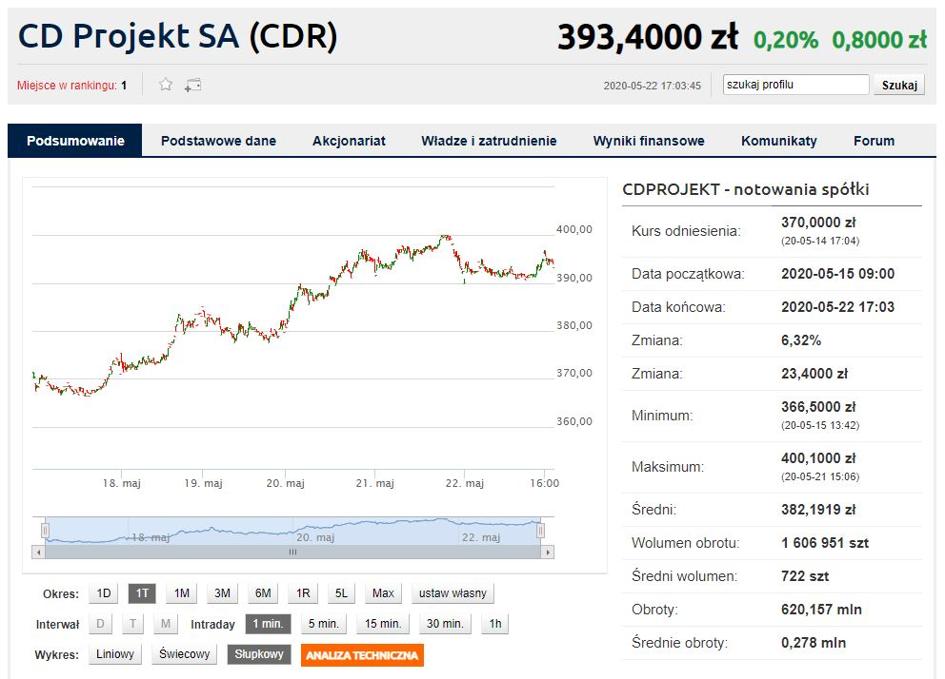Switch chart type to Świecowy

[x=184, y=654]
